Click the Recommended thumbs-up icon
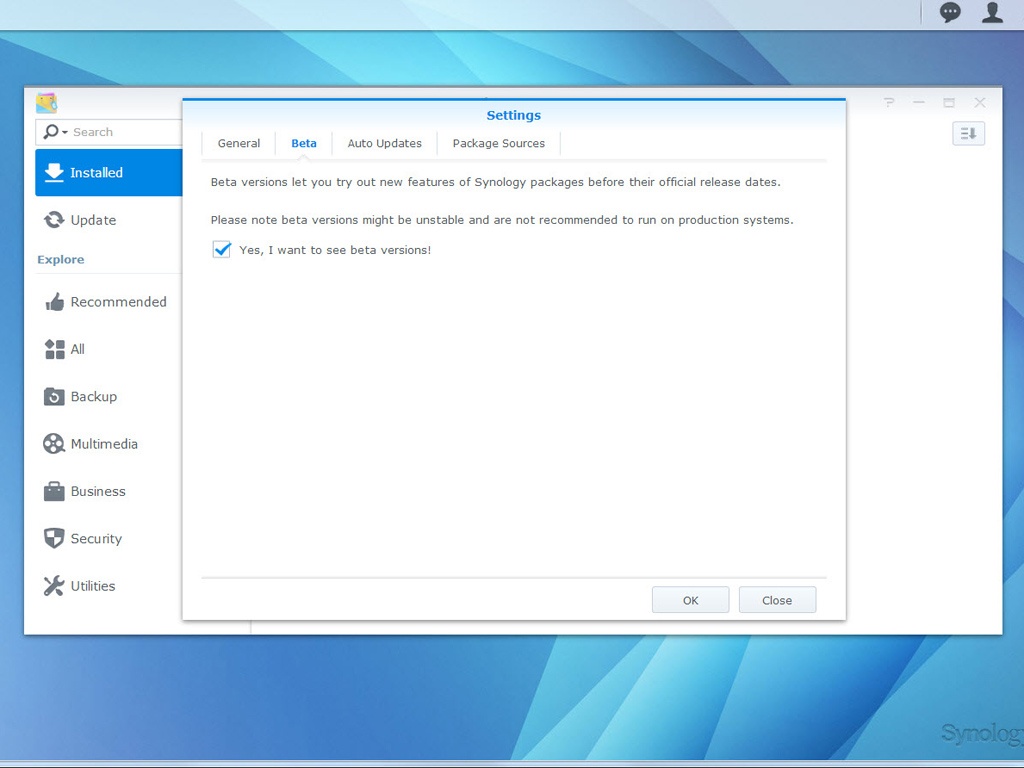This screenshot has width=1024, height=768. point(54,302)
